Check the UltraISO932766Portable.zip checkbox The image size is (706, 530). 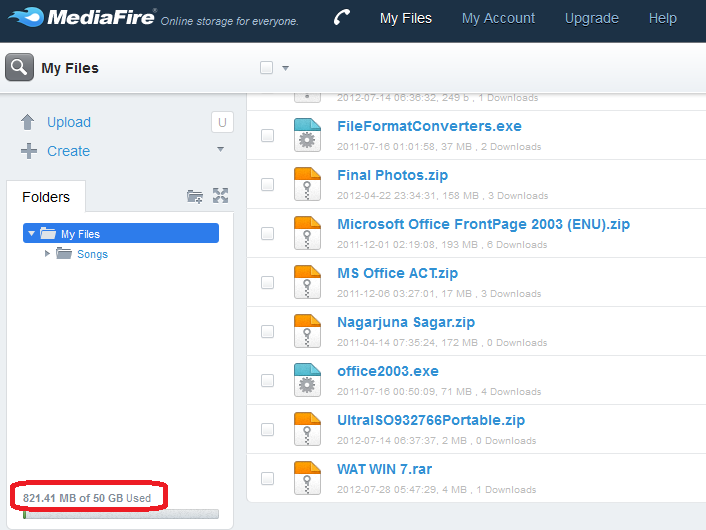click(267, 430)
